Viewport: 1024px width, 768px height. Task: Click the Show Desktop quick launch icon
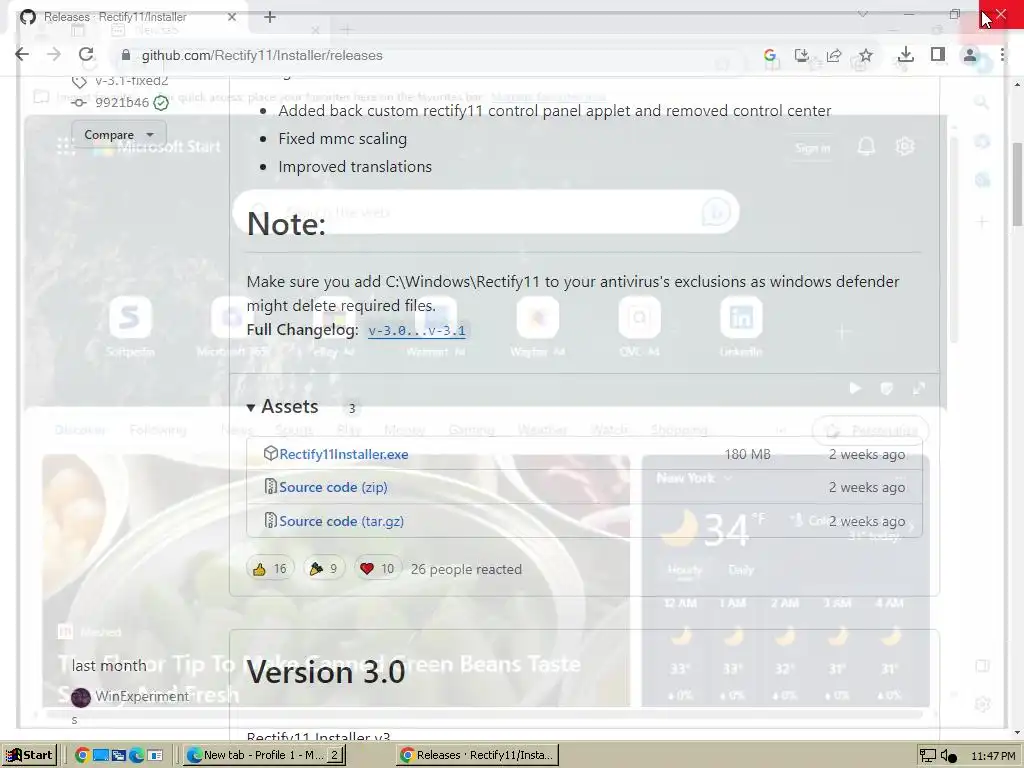click(101, 756)
